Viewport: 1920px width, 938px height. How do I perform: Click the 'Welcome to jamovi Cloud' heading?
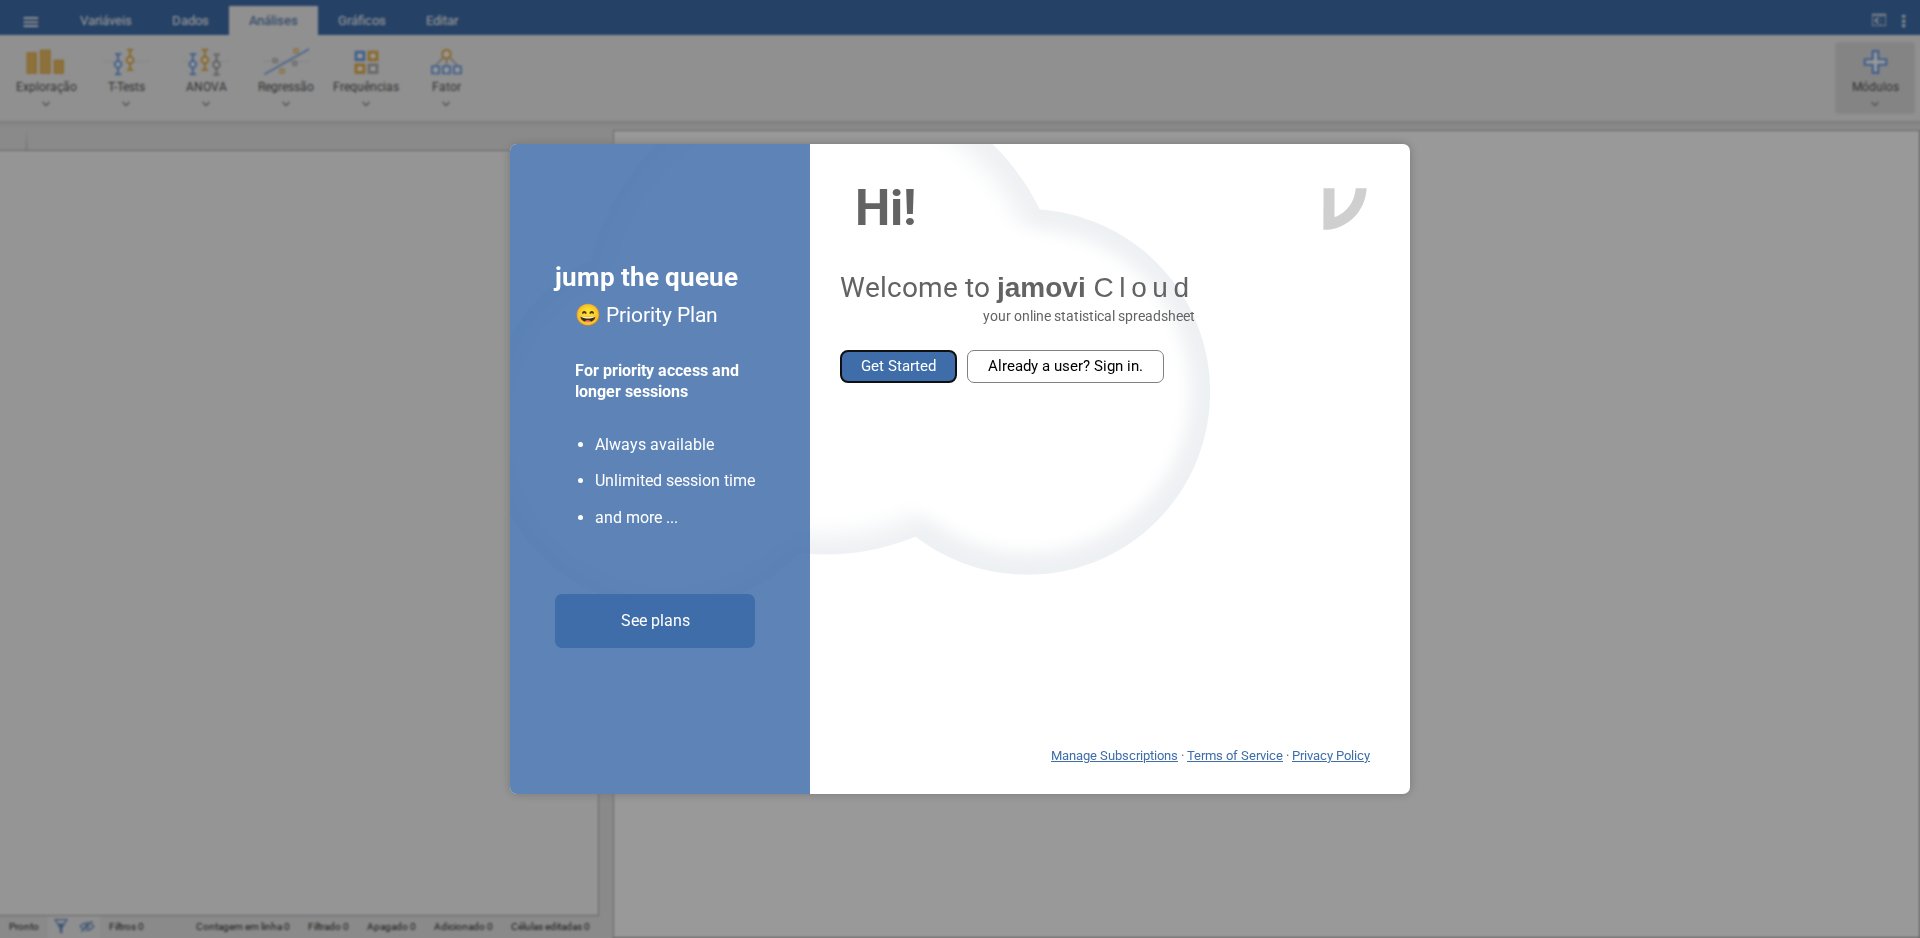(1015, 287)
